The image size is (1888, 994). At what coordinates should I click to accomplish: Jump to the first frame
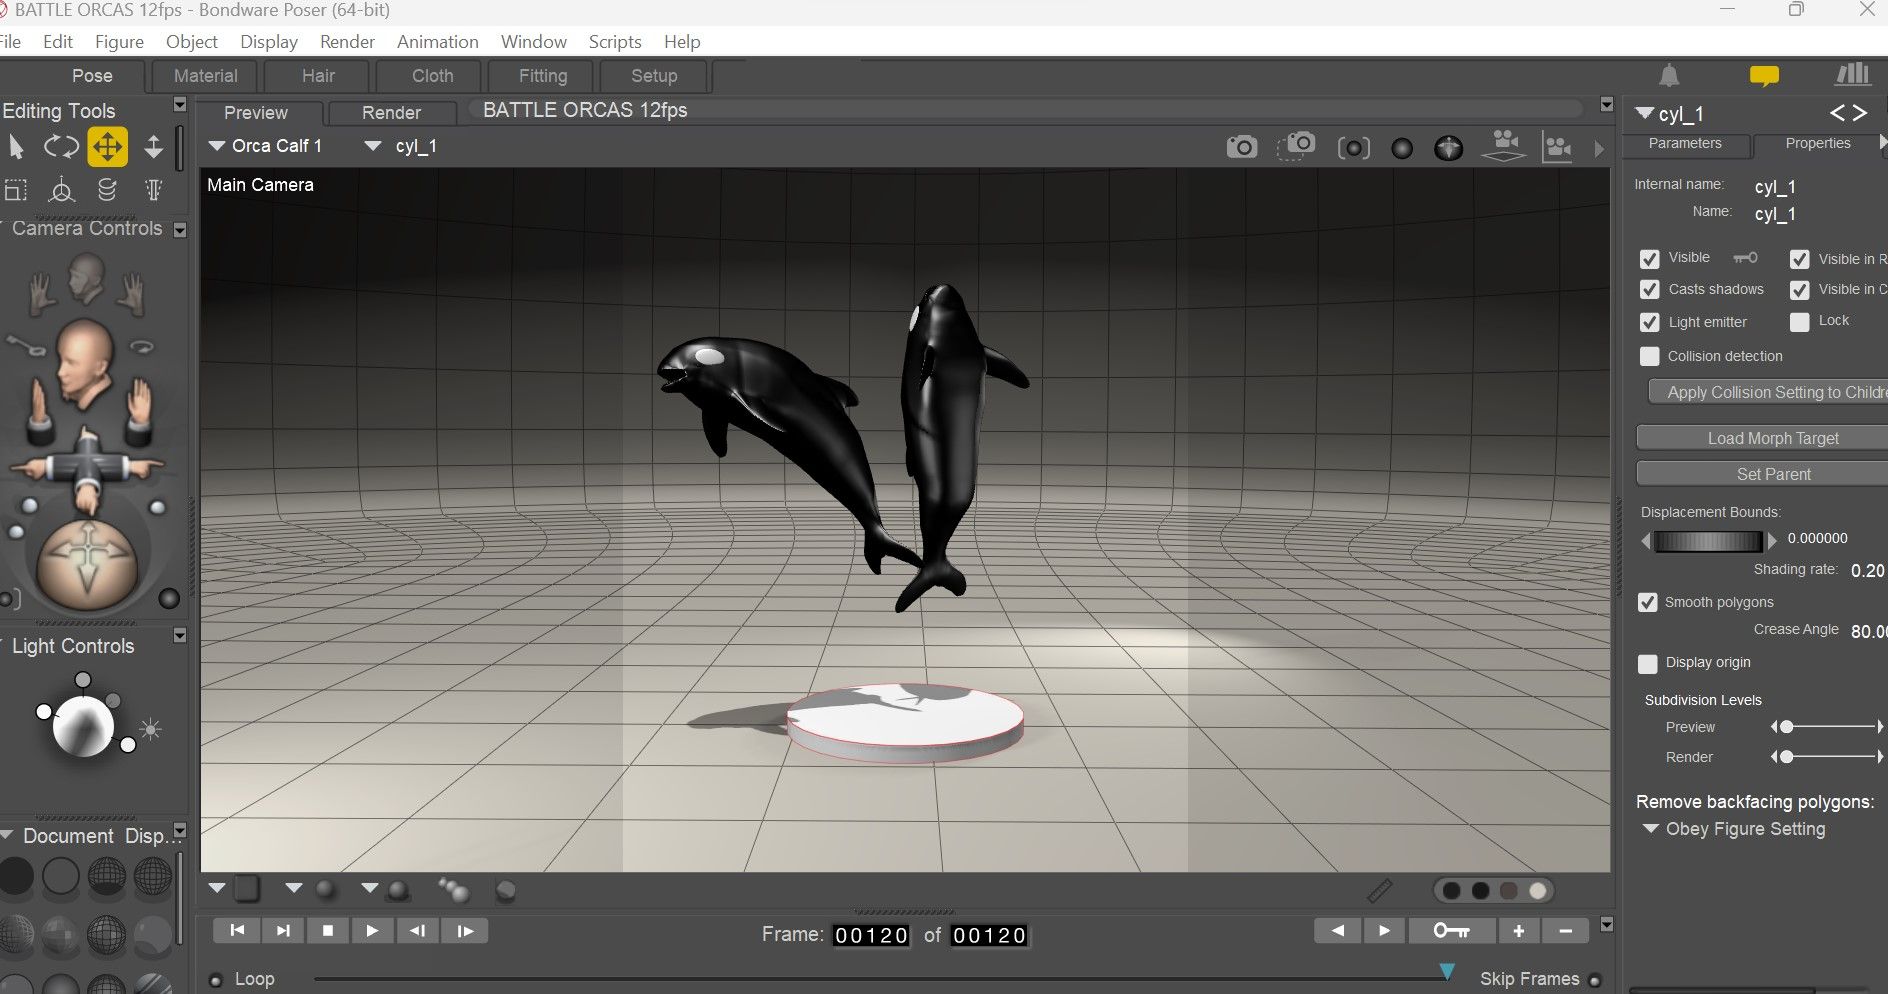[237, 931]
